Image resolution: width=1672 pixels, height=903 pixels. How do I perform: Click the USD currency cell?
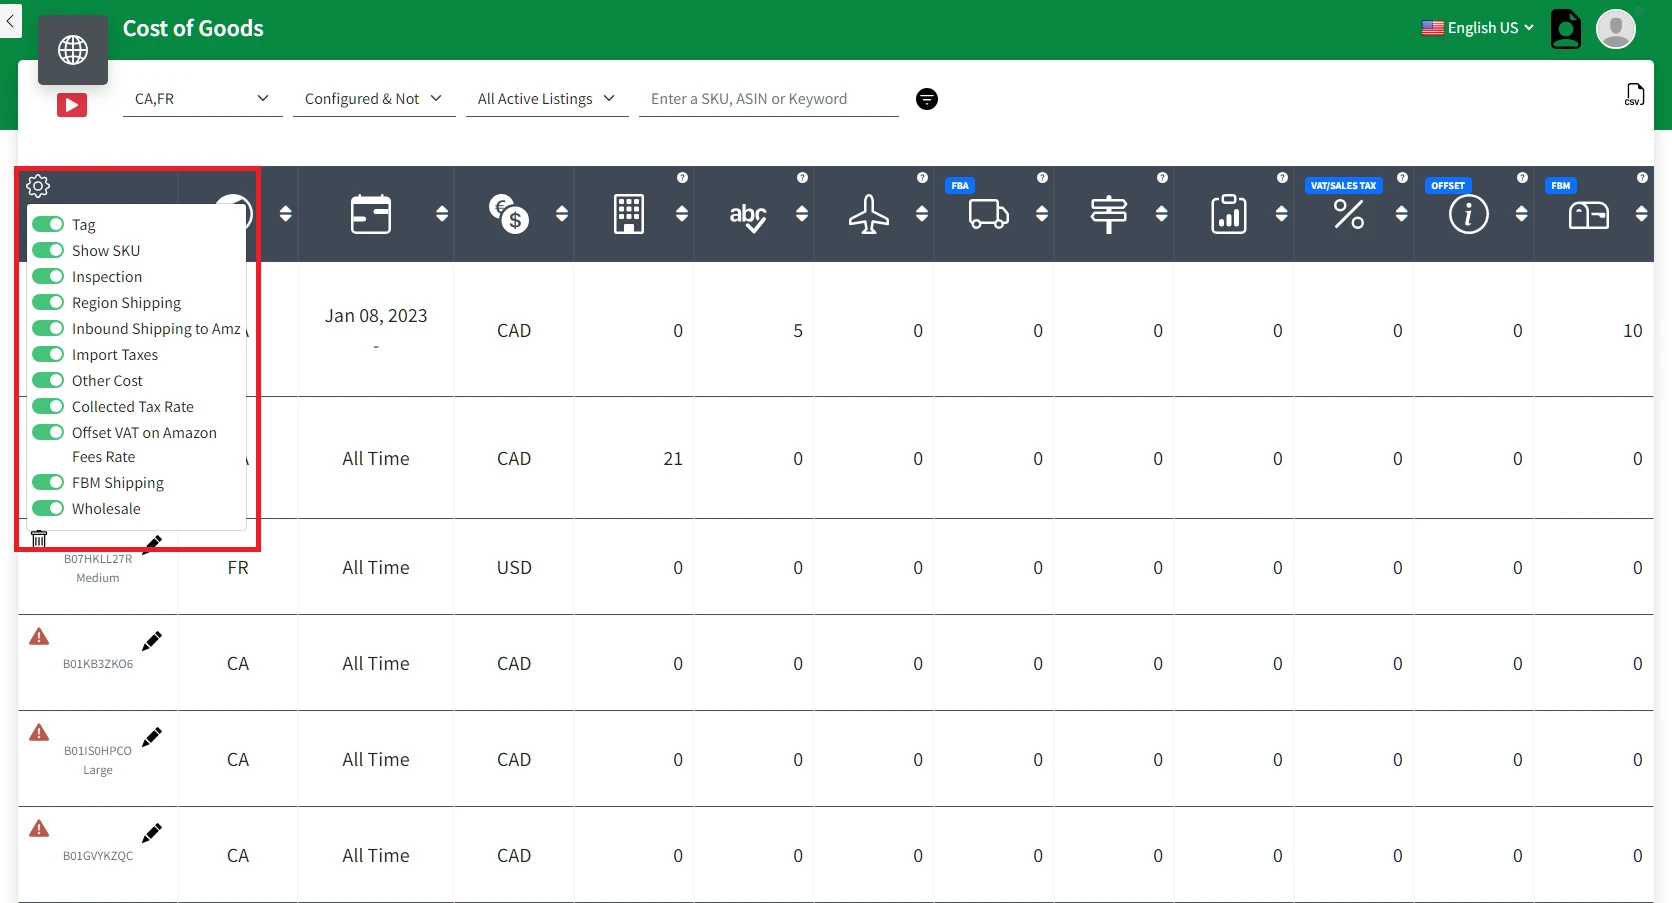tap(514, 568)
